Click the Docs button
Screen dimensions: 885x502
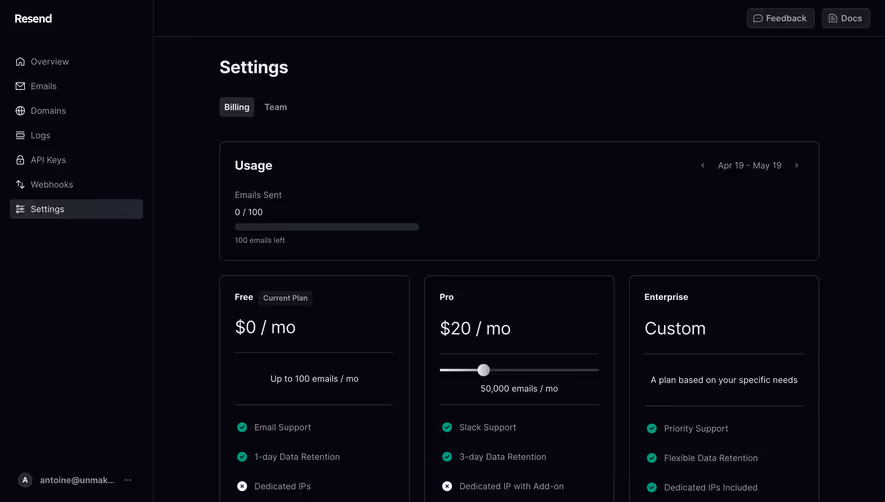coord(845,19)
